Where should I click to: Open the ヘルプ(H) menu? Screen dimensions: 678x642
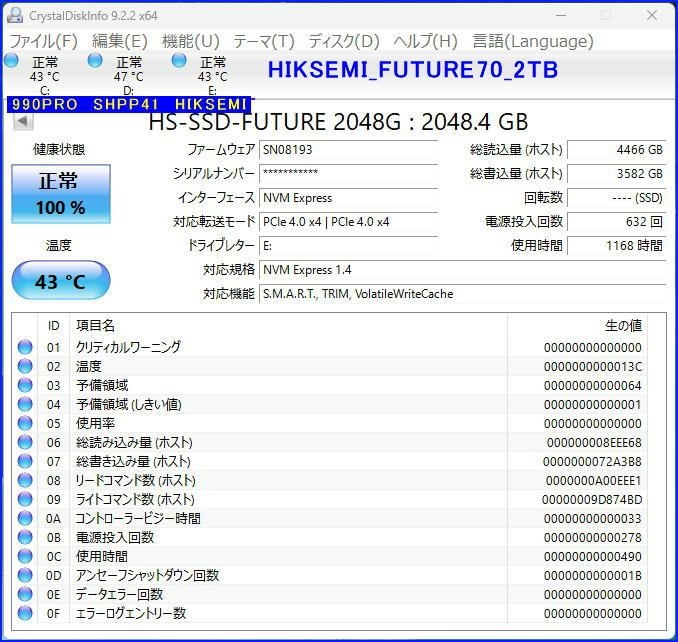point(425,42)
